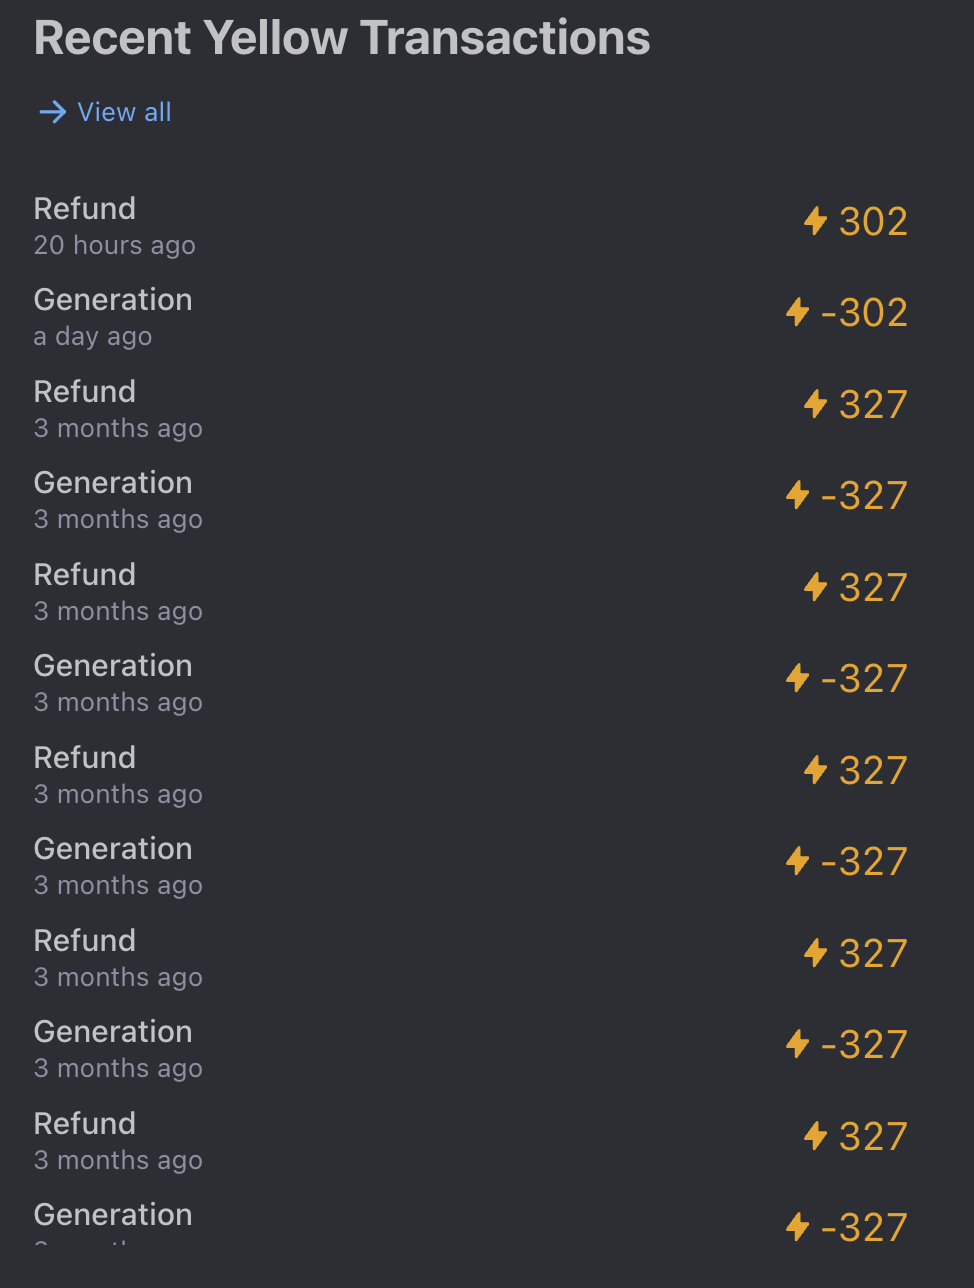
Task: Click the lightning icon of the bottom-most Generation row
Action: tap(797, 1227)
